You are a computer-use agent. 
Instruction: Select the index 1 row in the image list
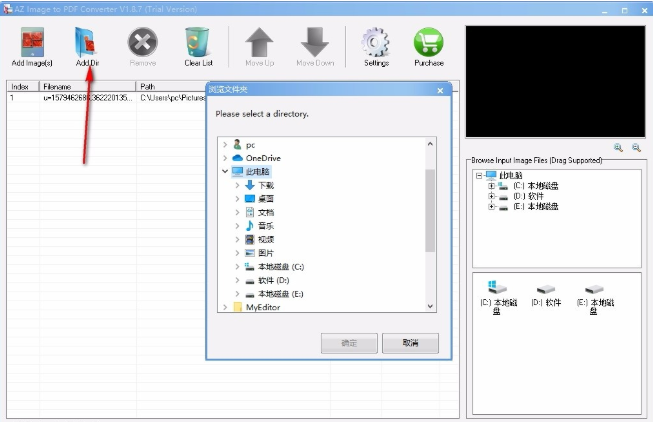(x=106, y=98)
